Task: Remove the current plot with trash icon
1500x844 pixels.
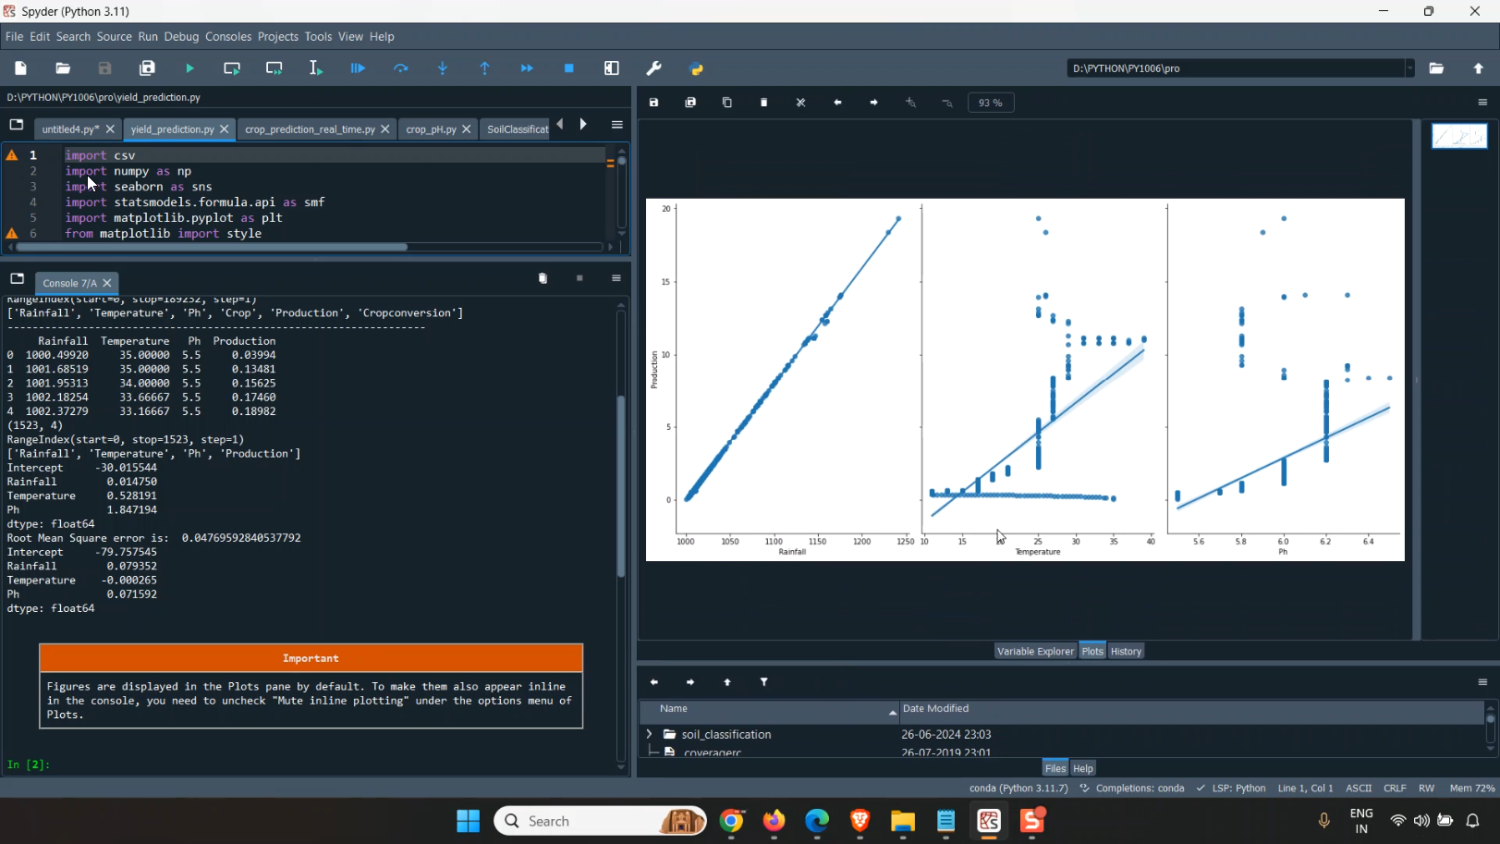Action: coord(764,102)
